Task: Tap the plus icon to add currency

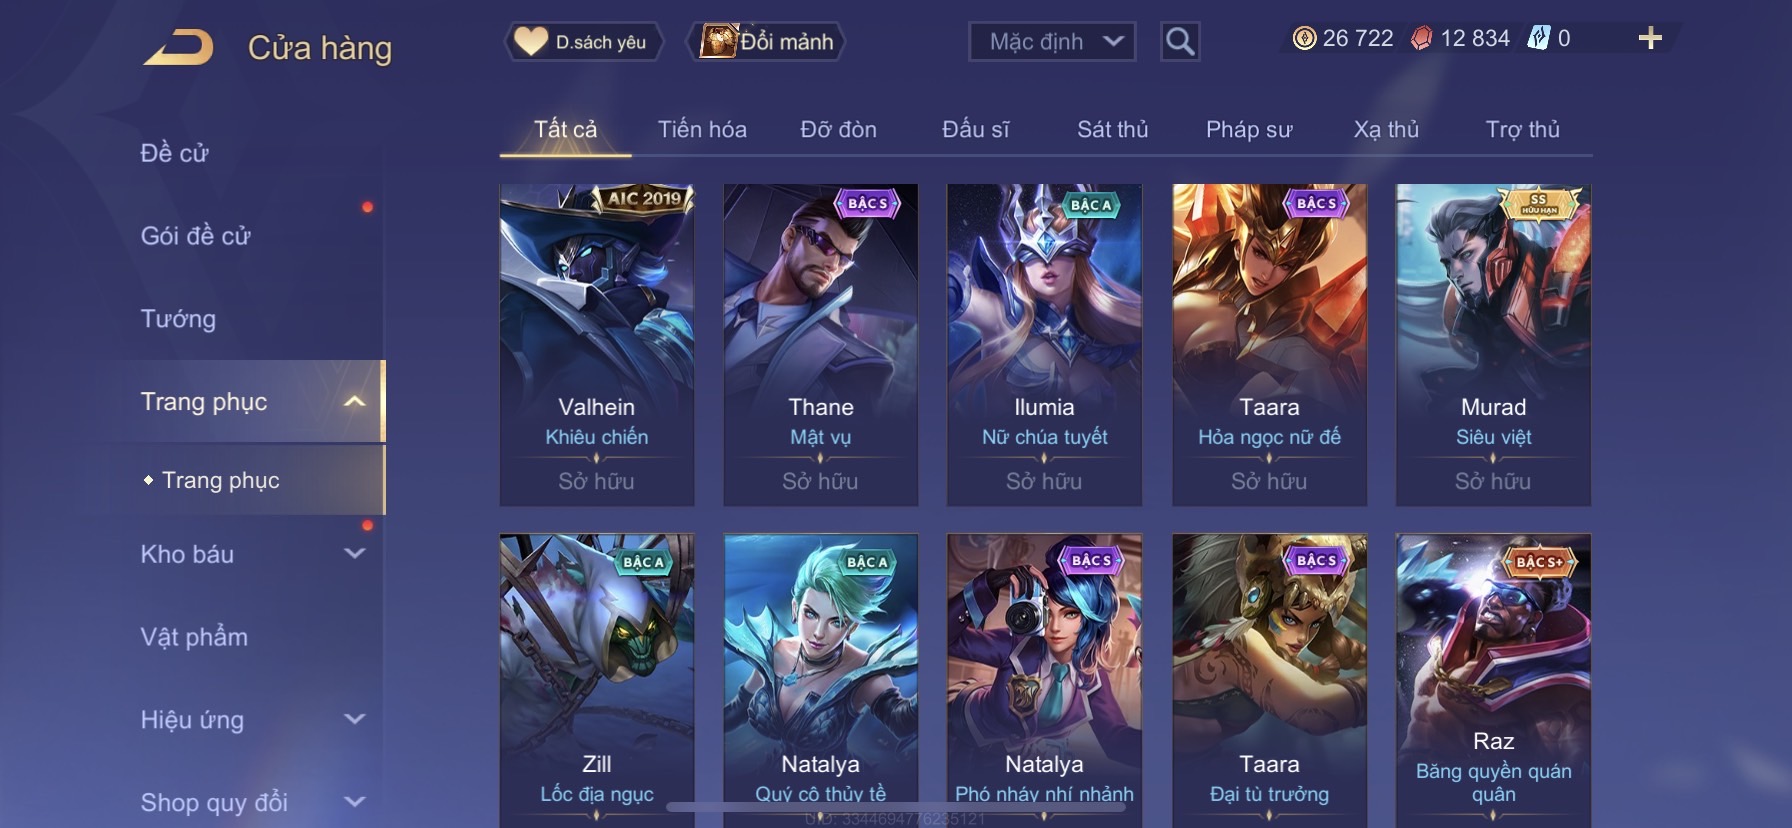Action: pyautogui.click(x=1650, y=38)
